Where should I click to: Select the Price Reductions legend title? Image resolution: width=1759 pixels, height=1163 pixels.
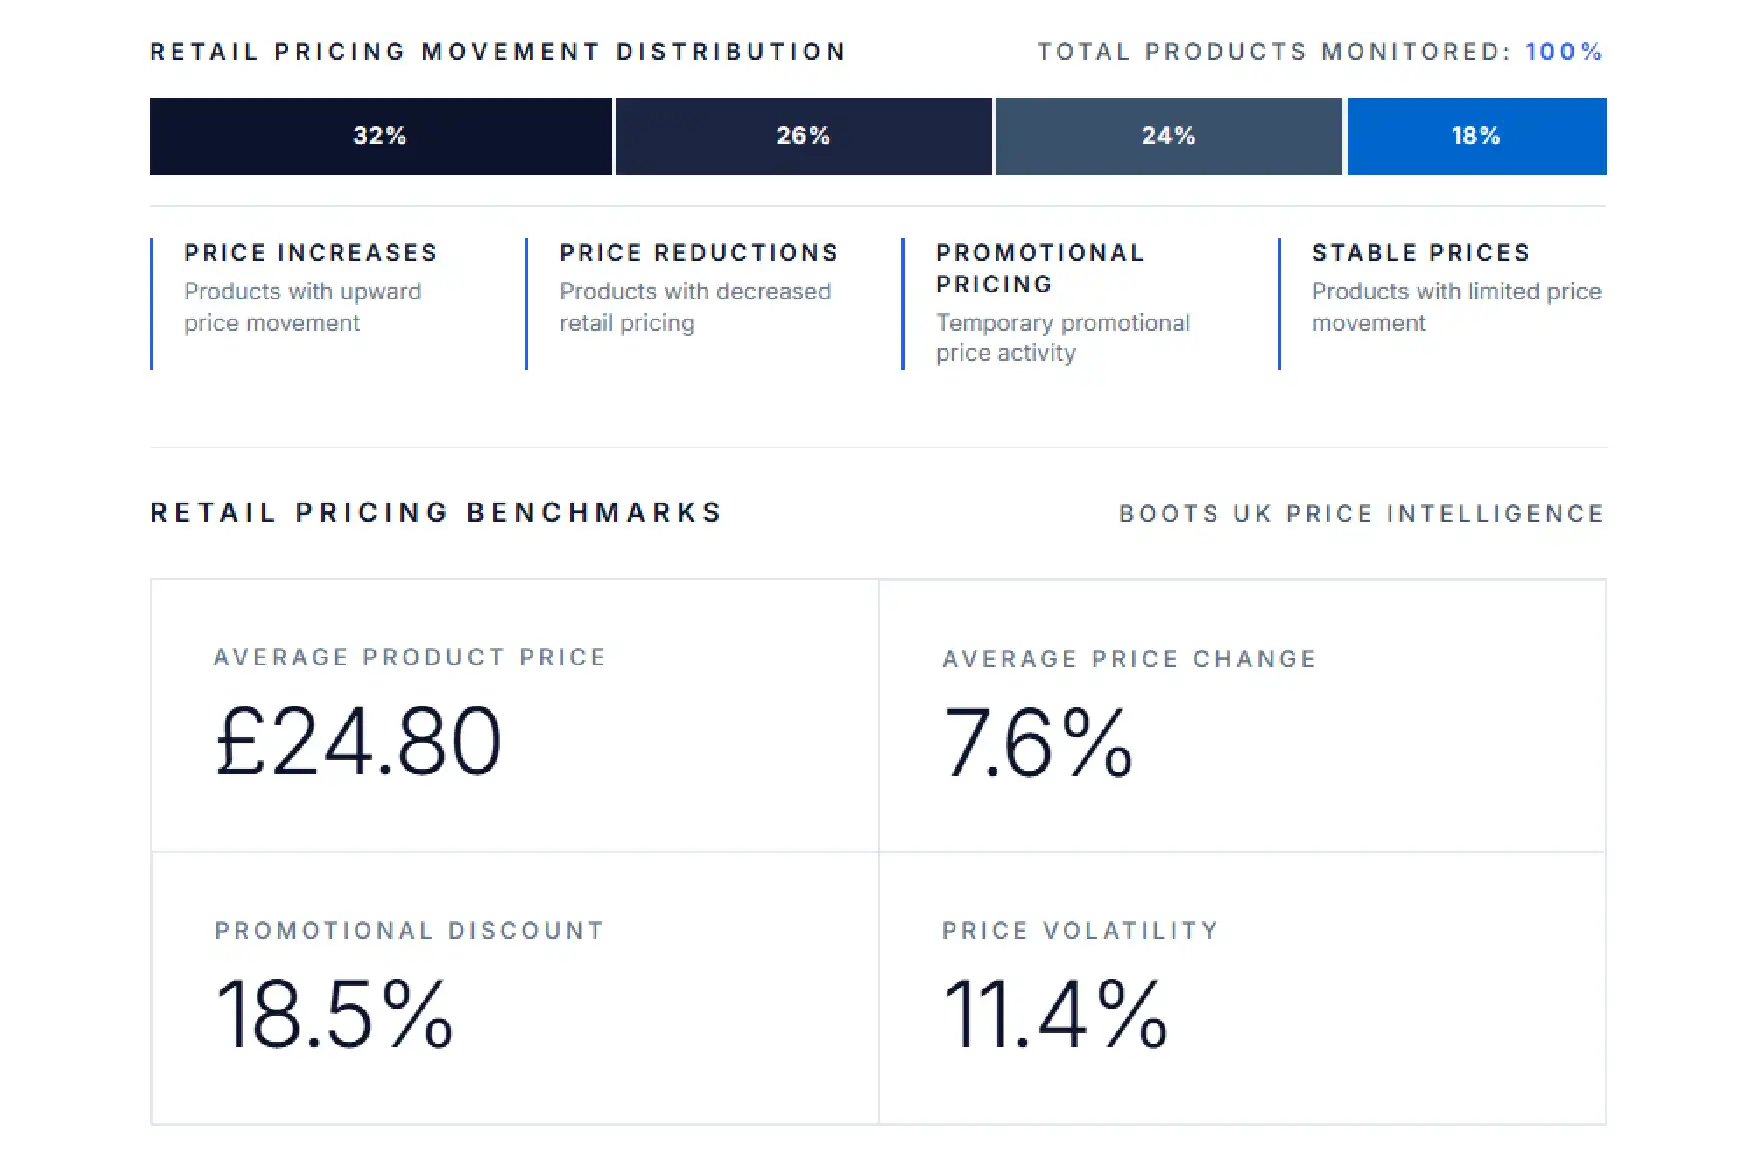699,253
